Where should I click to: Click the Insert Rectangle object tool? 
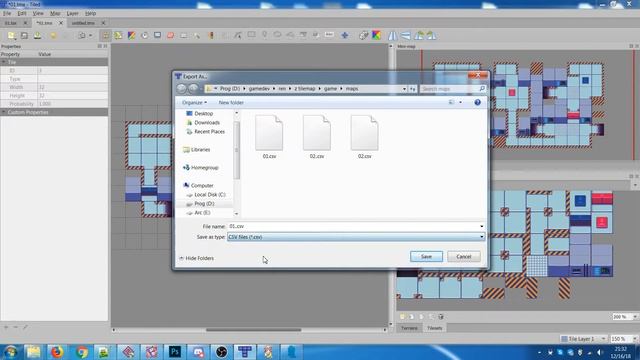point(251,36)
